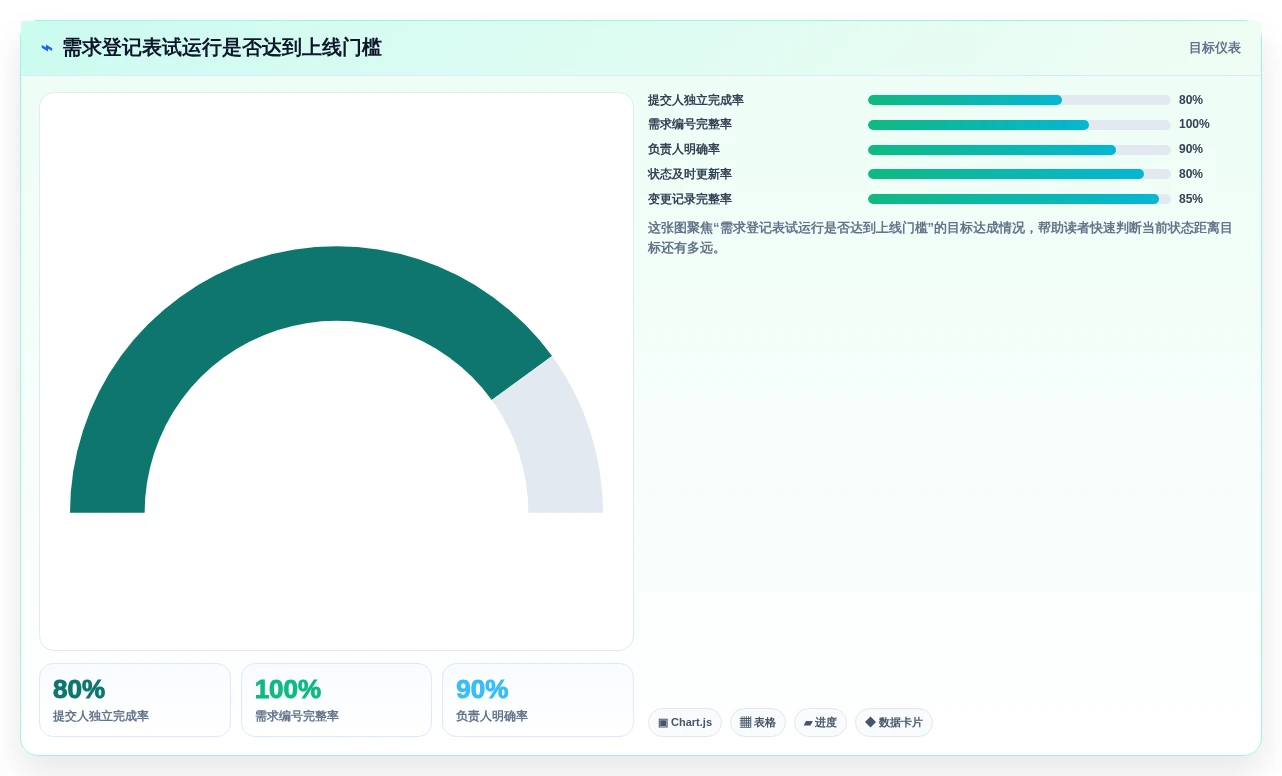Viewport: 1282px width, 776px height.
Task: Click the Chart.js tag chip
Action: (x=685, y=723)
